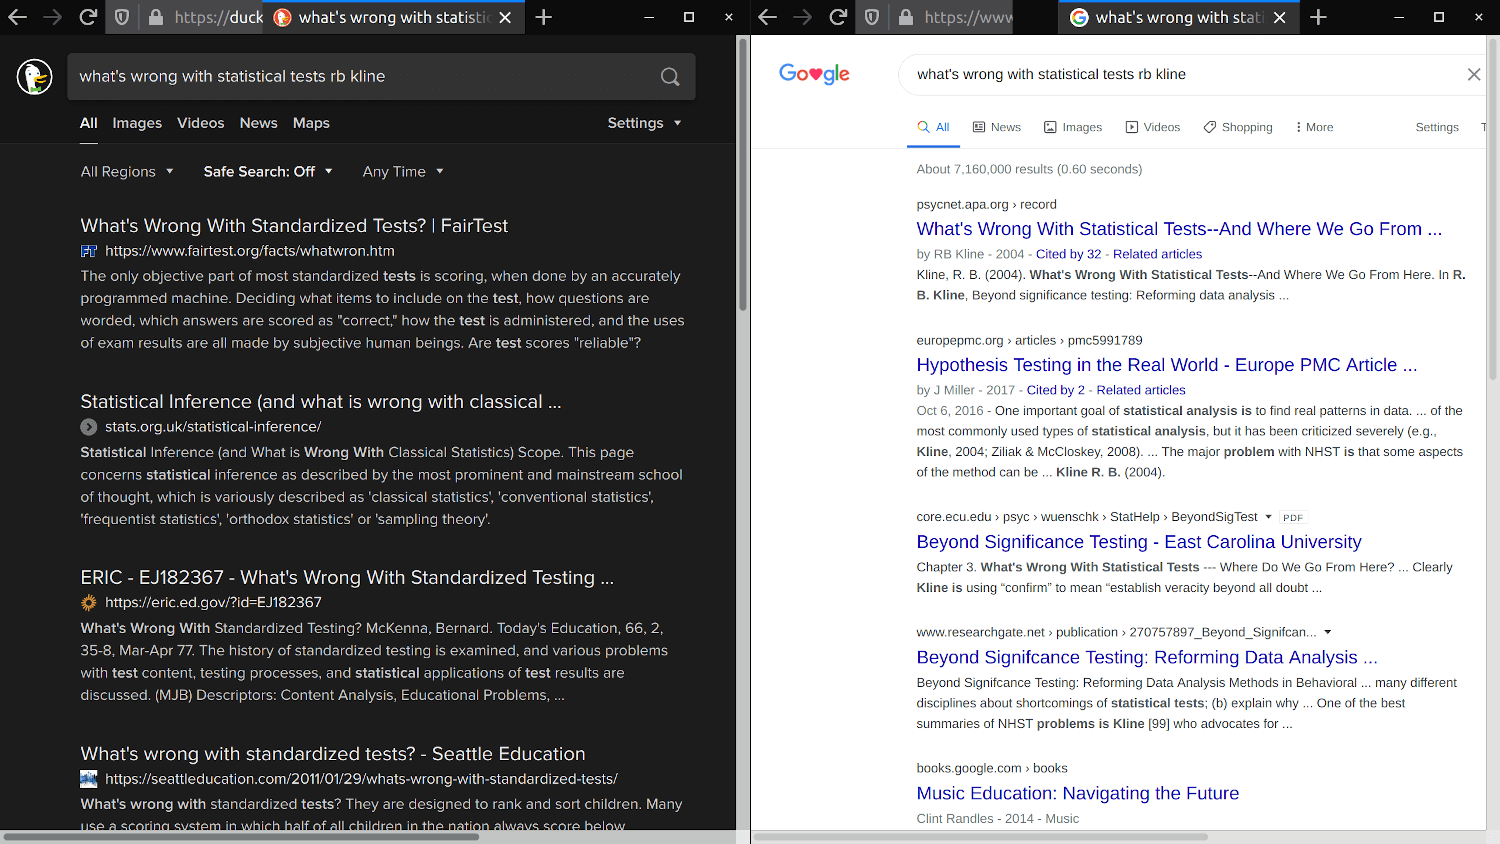
Task: Select DuckDuckGo Videos tab
Action: click(200, 123)
